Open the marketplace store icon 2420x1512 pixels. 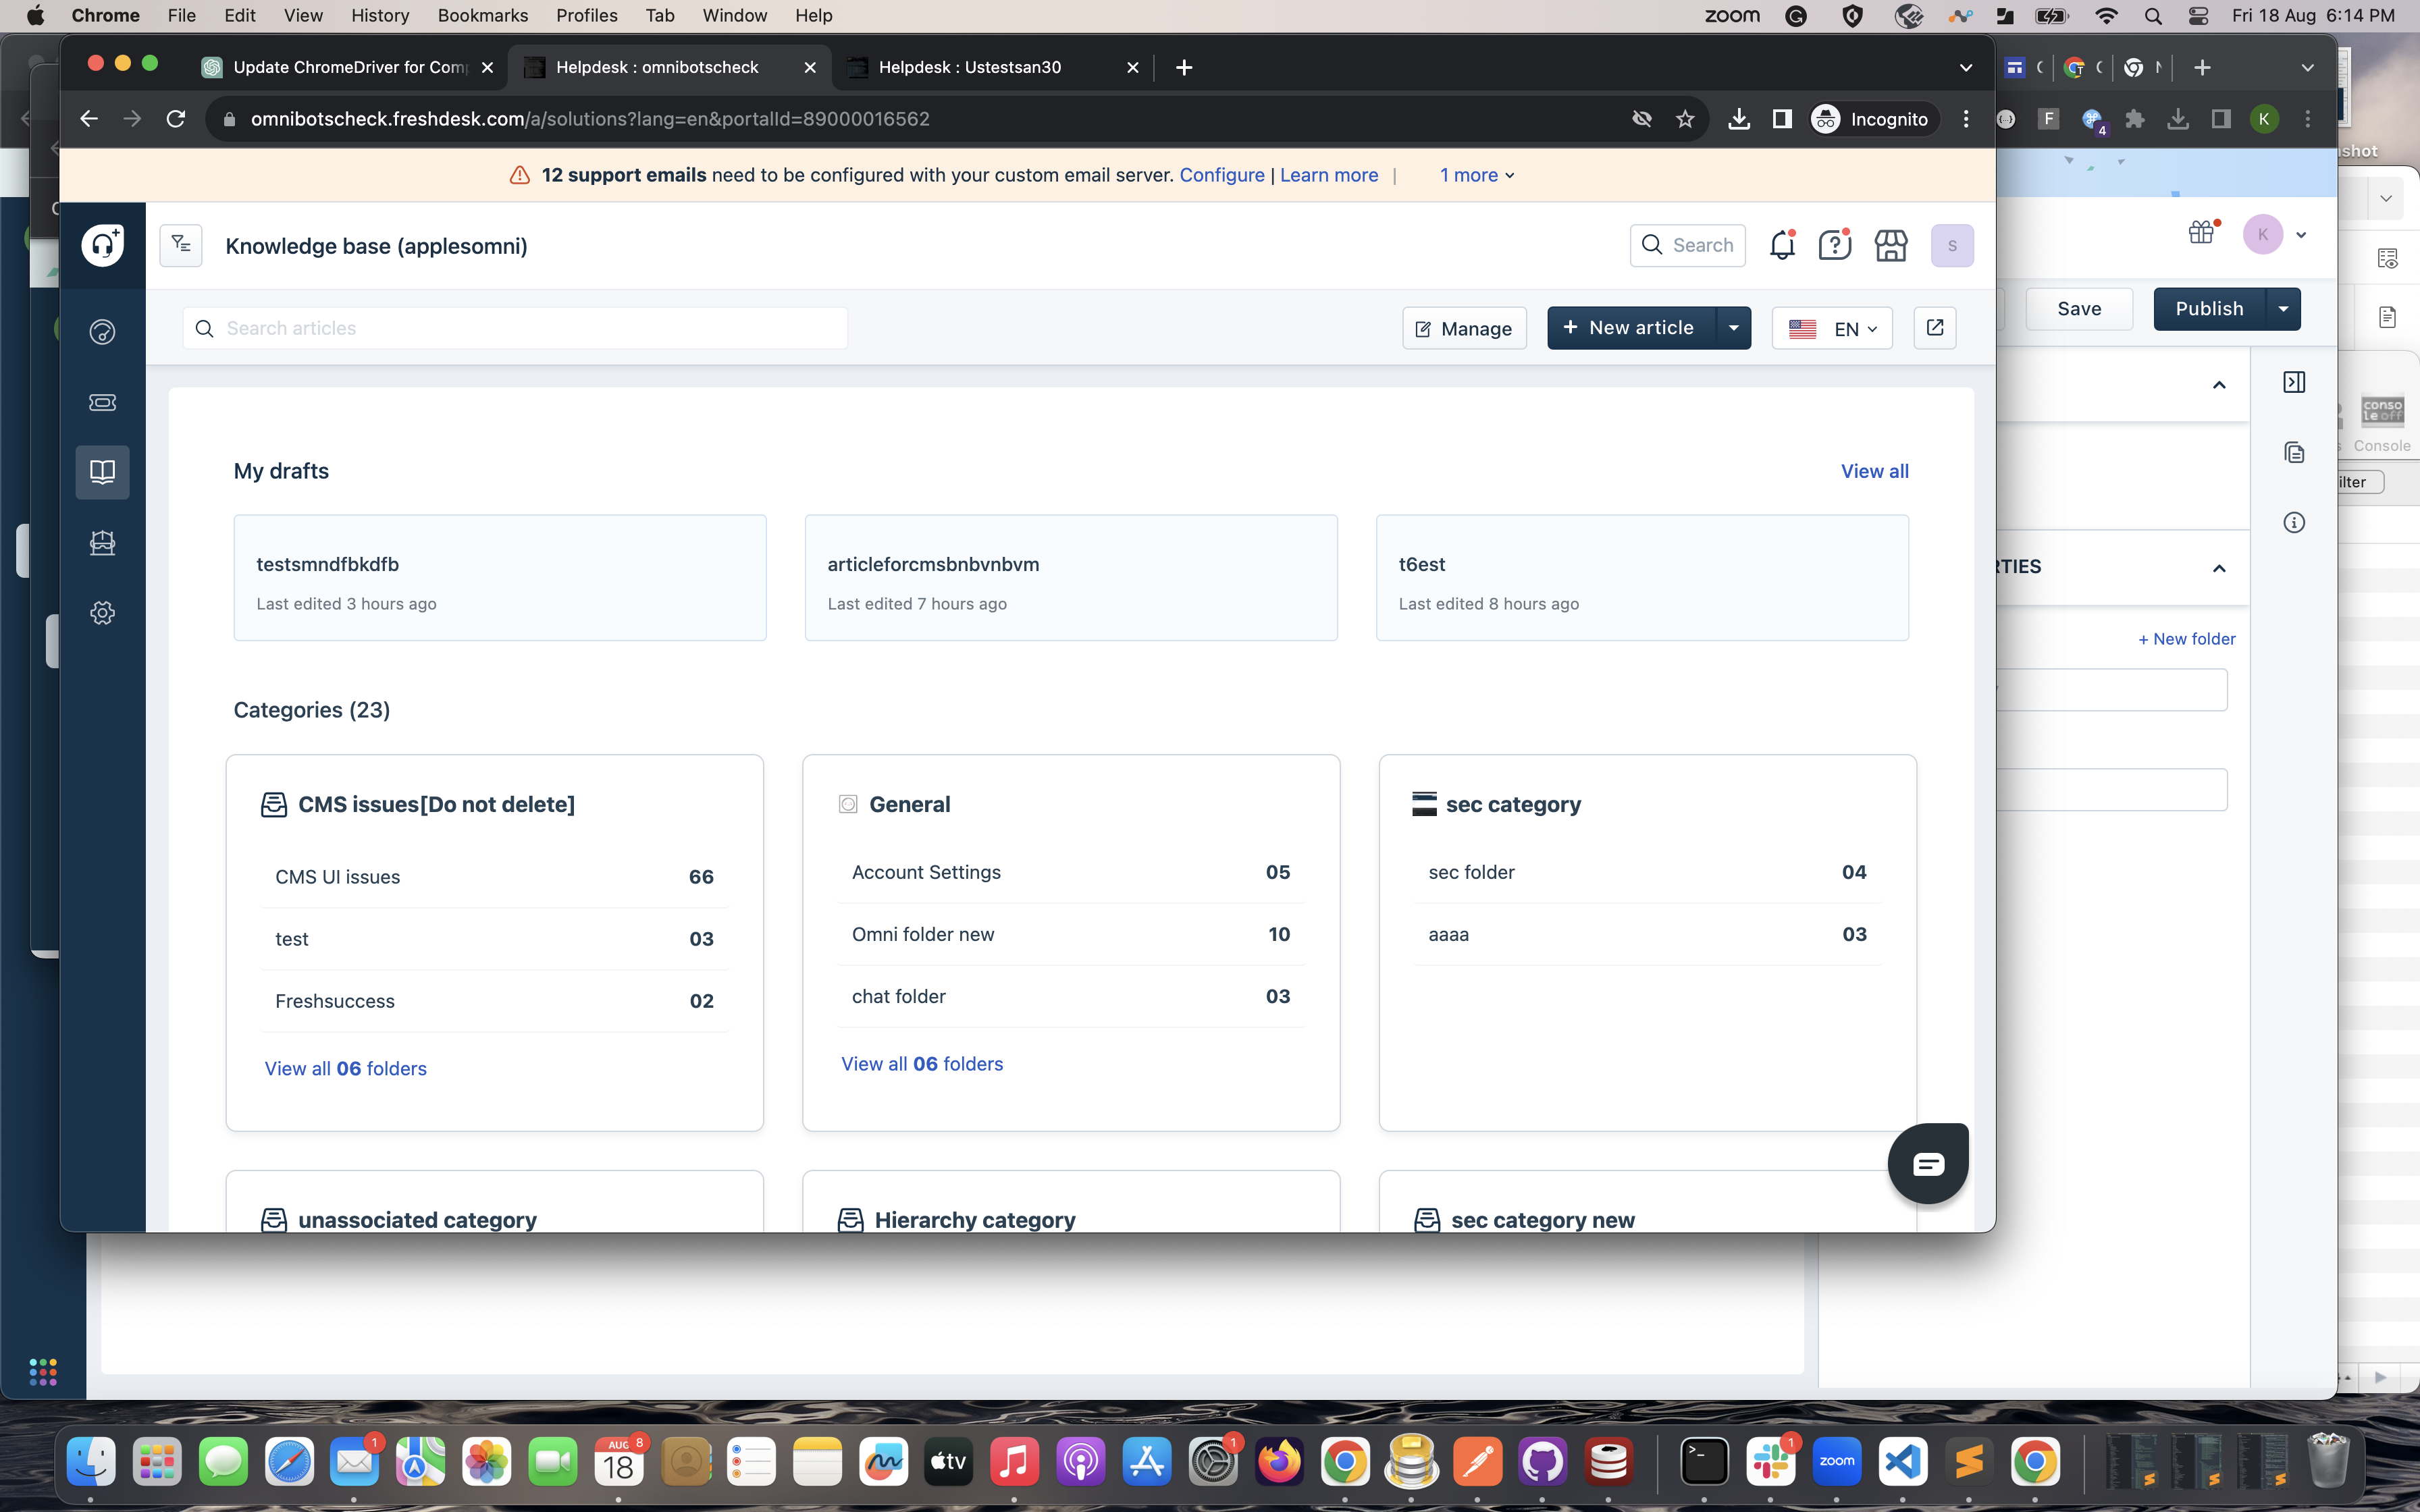[1890, 246]
